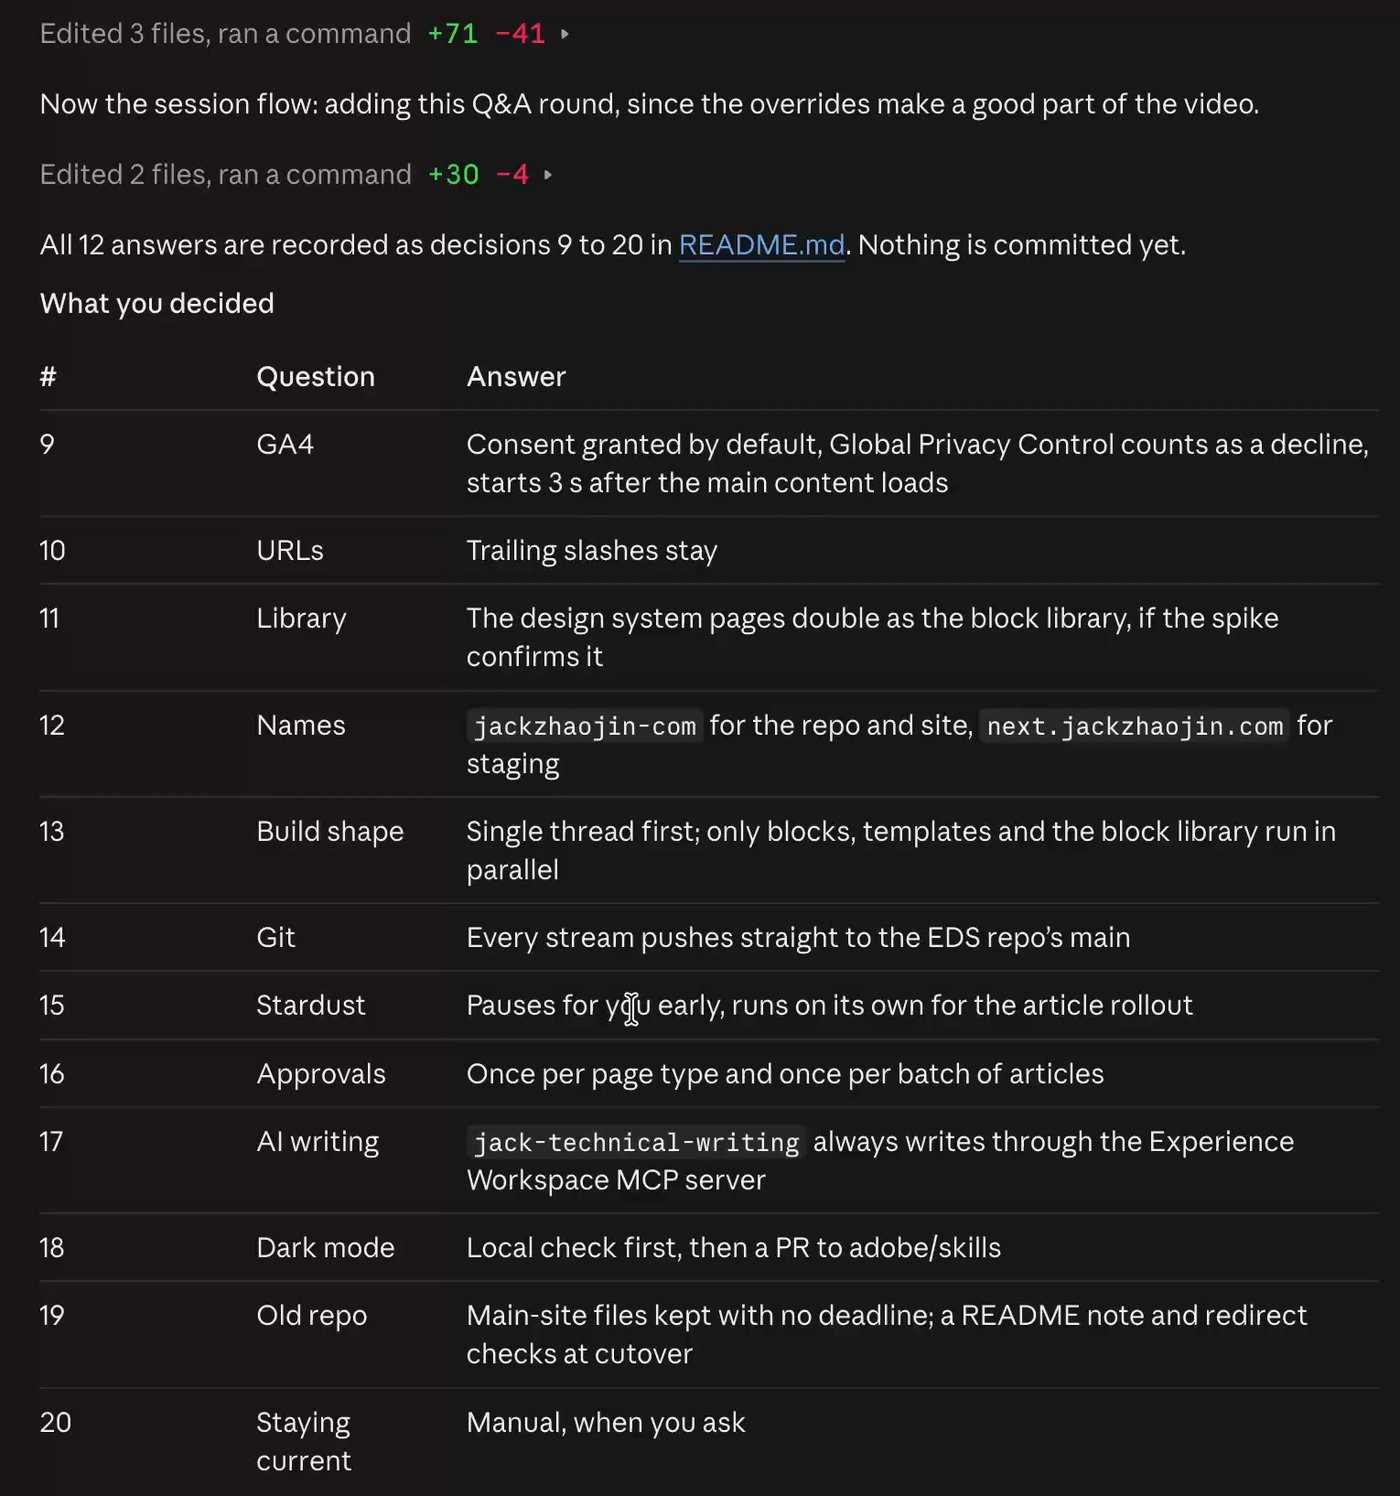
Task: Click the Old repo row label
Action: click(x=312, y=1316)
